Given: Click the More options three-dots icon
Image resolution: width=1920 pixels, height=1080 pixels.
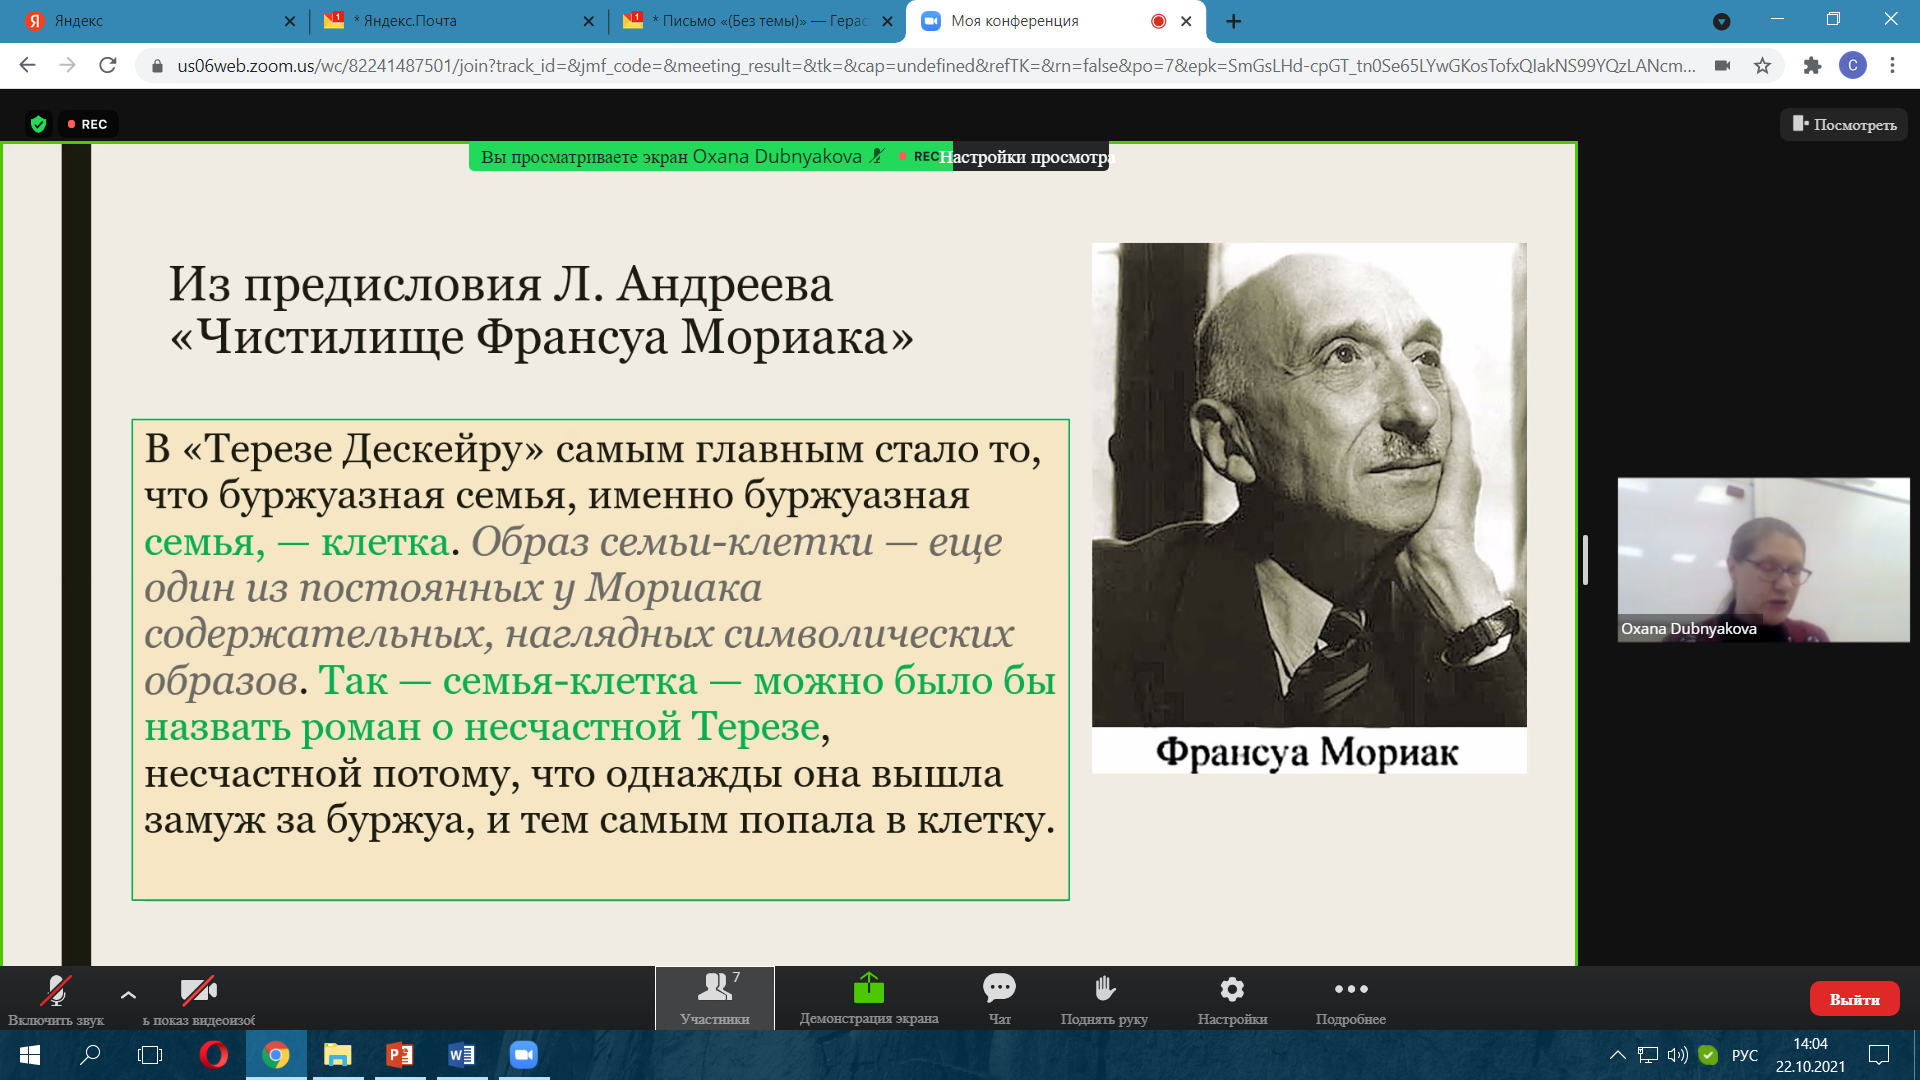Looking at the screenshot, I should 1350,990.
